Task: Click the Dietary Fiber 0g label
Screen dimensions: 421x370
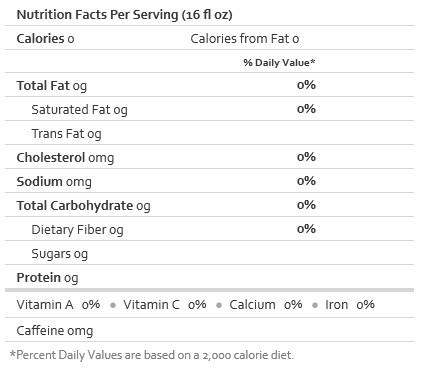Action: click(x=77, y=230)
